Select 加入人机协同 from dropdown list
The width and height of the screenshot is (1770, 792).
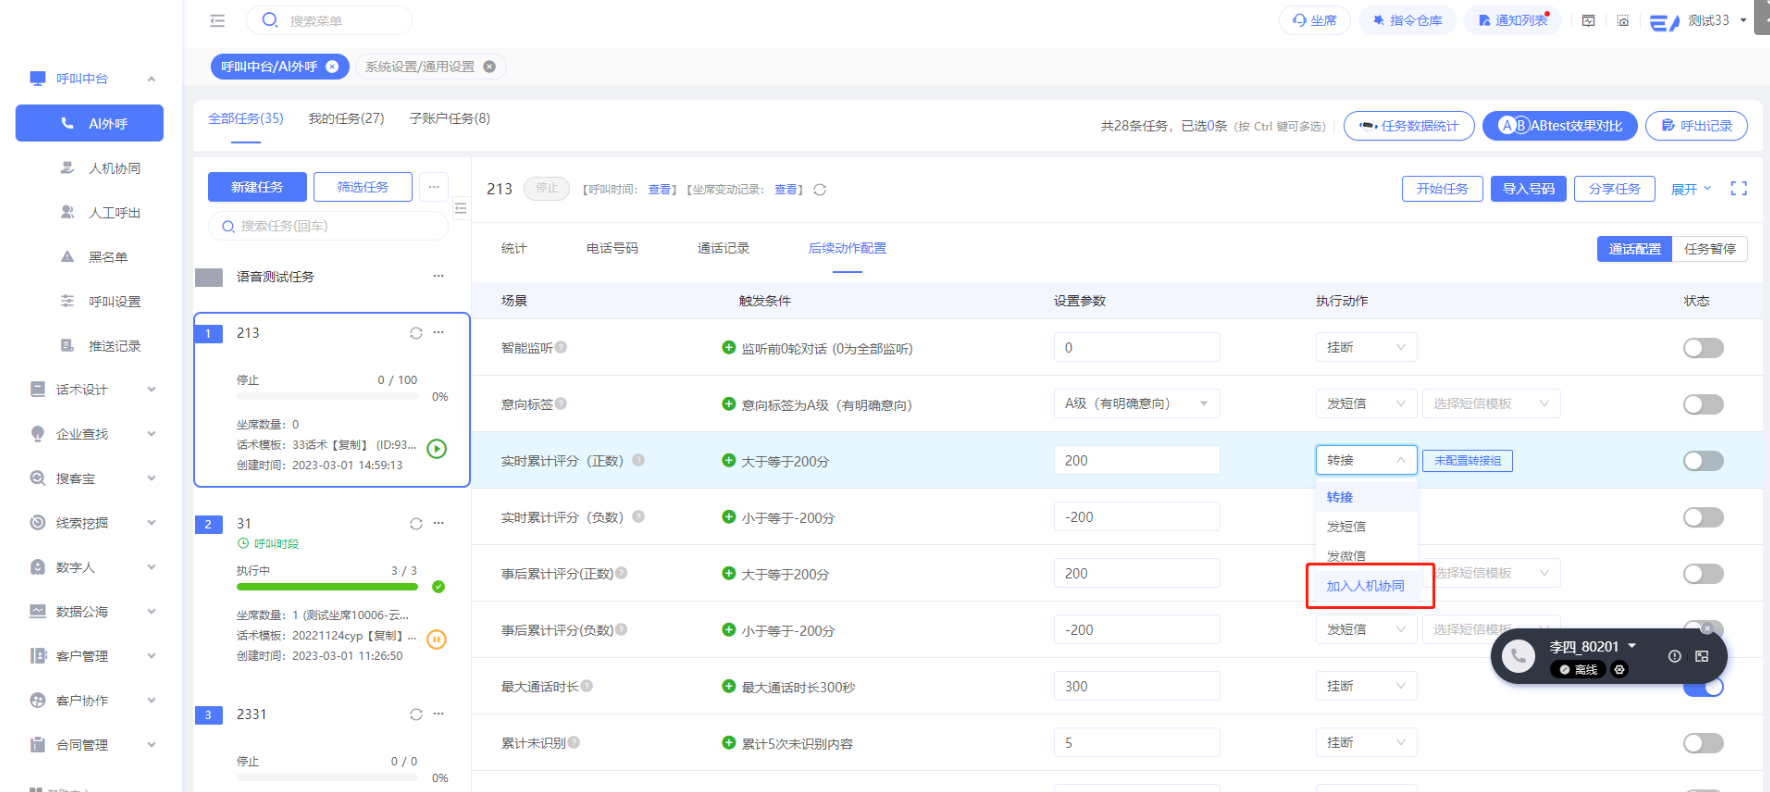[x=1365, y=586]
